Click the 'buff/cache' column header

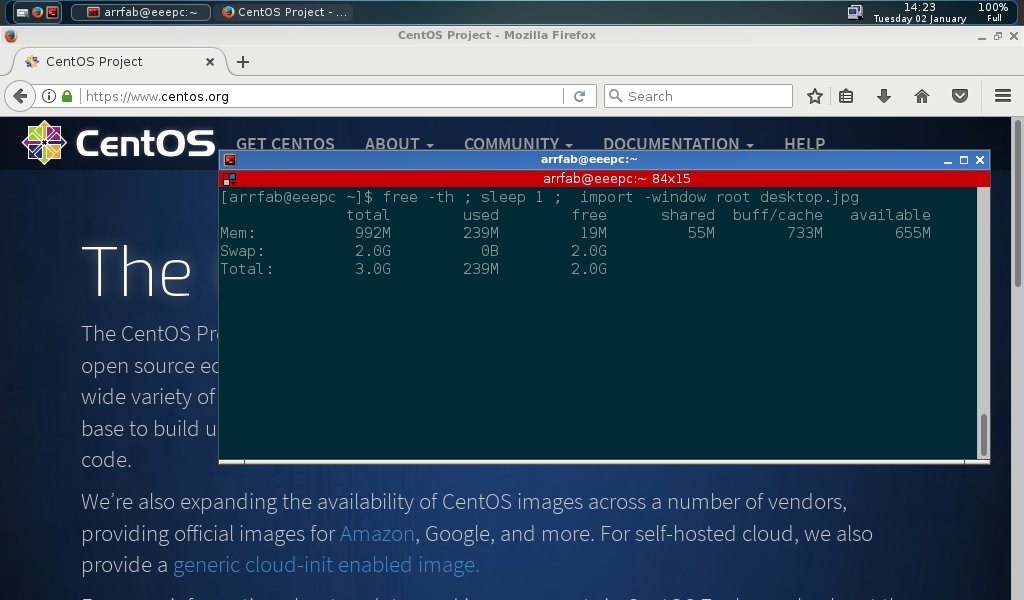[x=777, y=215]
